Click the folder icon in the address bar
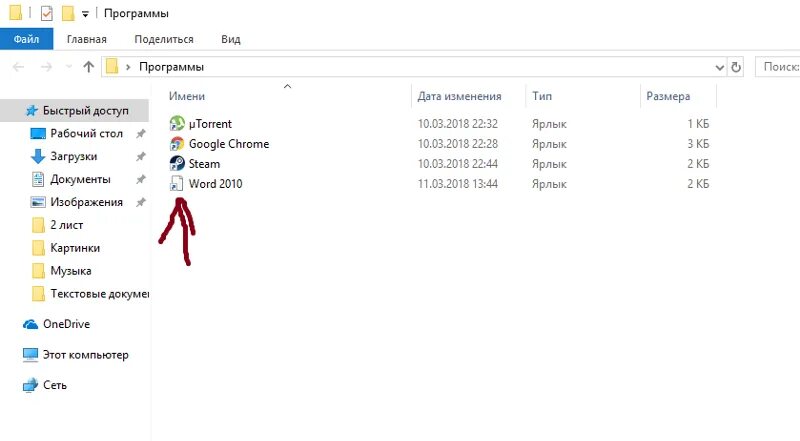Viewport: 800px width, 441px height. [x=112, y=66]
